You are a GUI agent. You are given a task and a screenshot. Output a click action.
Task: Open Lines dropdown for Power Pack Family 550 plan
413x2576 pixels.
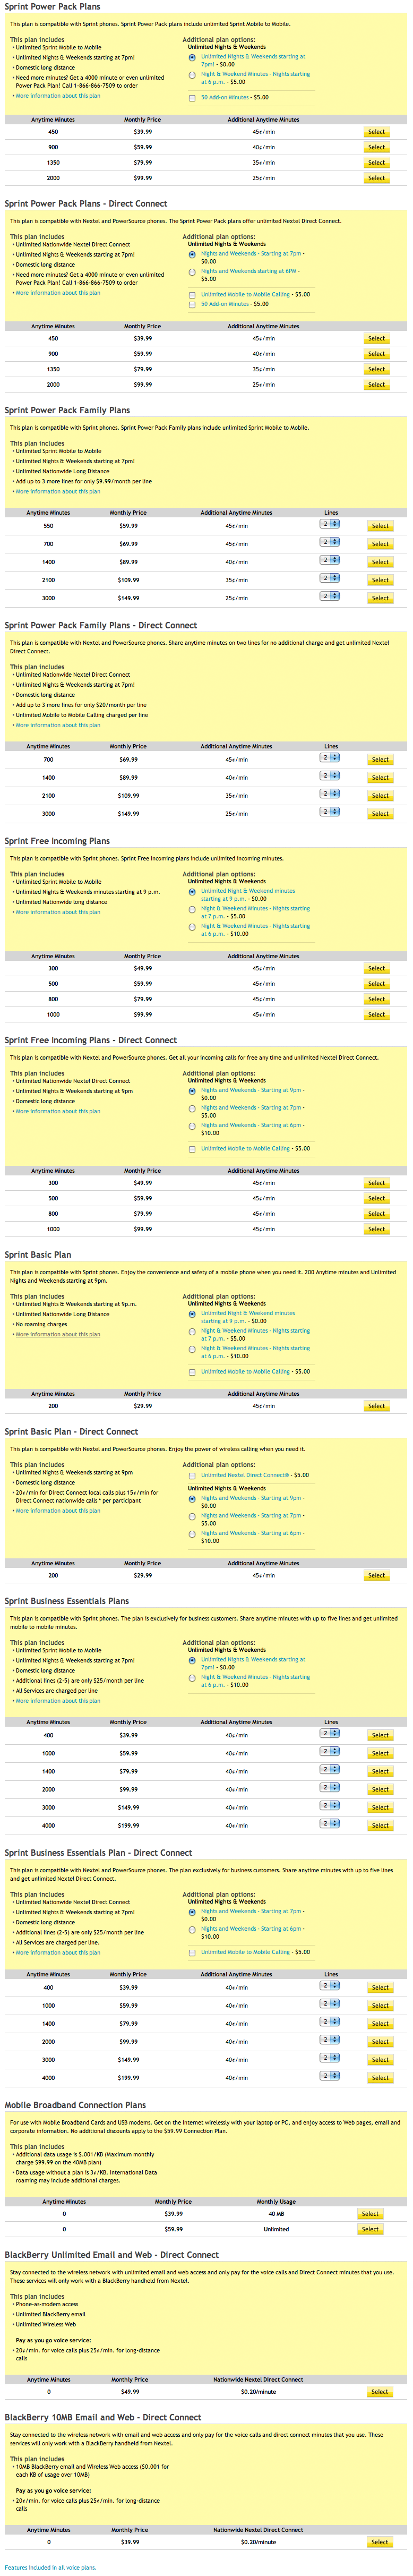(330, 524)
